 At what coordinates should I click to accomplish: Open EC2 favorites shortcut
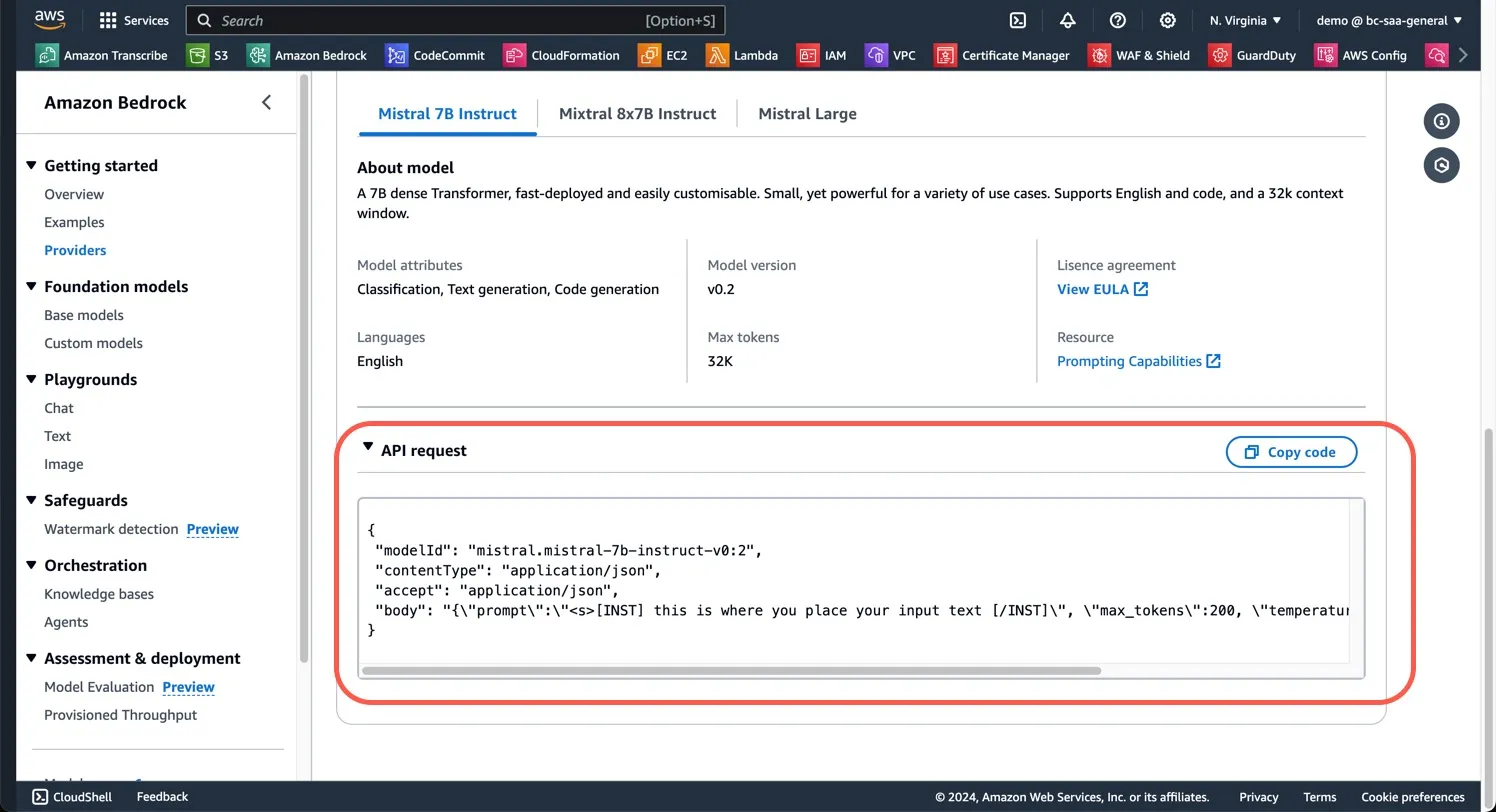point(663,55)
